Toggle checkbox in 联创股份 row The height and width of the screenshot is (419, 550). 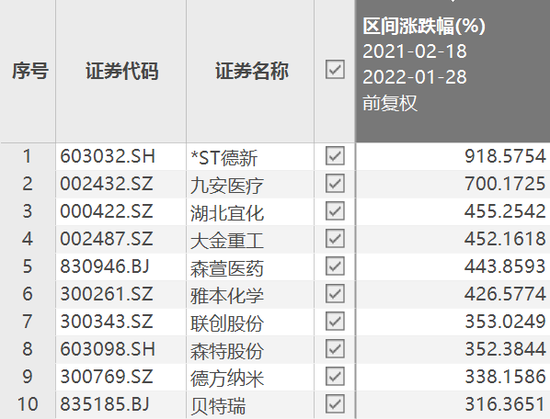point(335,321)
